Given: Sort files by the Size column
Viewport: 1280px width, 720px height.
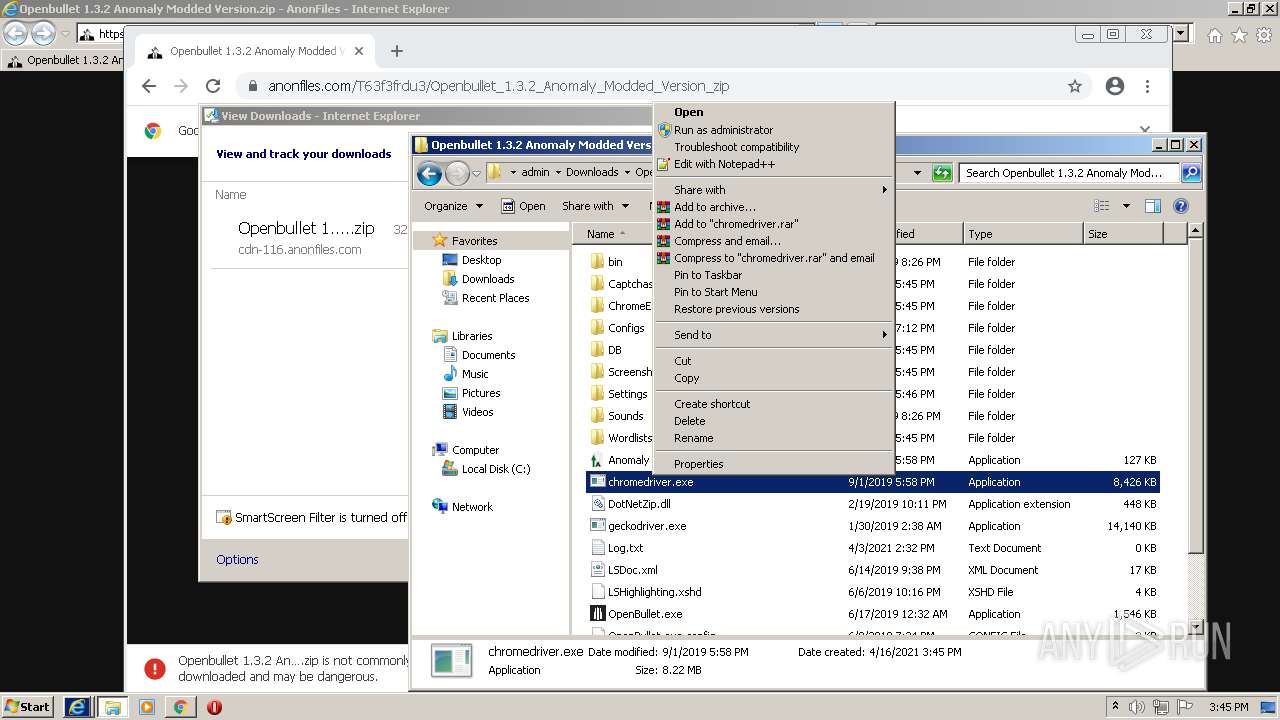Looking at the screenshot, I should (x=1123, y=234).
